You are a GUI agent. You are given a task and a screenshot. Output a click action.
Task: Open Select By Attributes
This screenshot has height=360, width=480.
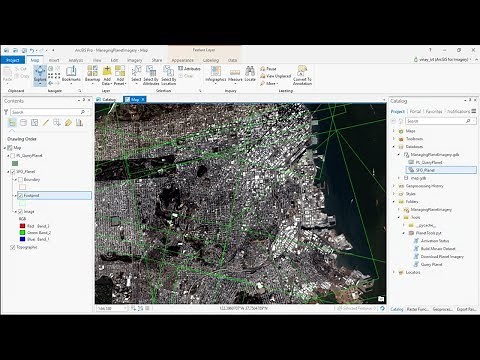(151, 75)
